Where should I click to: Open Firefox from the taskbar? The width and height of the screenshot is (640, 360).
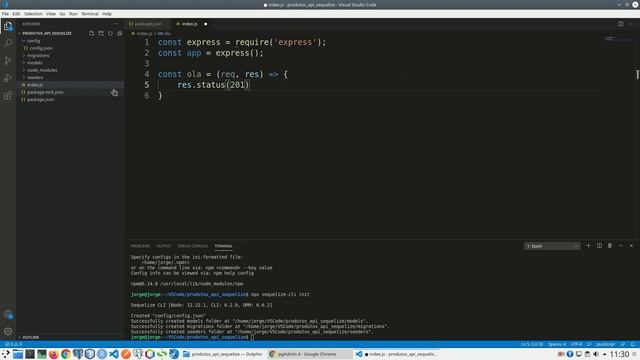(53, 354)
